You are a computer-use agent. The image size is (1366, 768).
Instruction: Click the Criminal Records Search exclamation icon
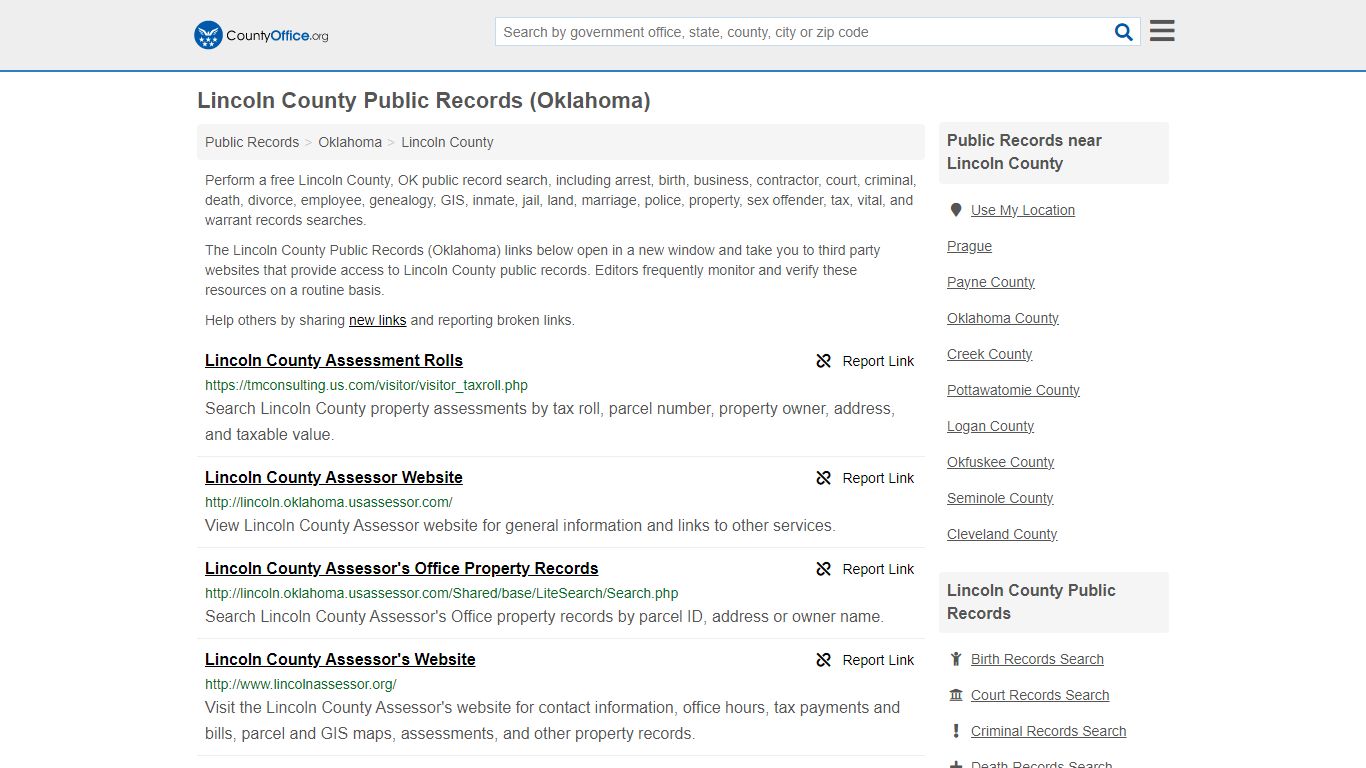pos(956,731)
